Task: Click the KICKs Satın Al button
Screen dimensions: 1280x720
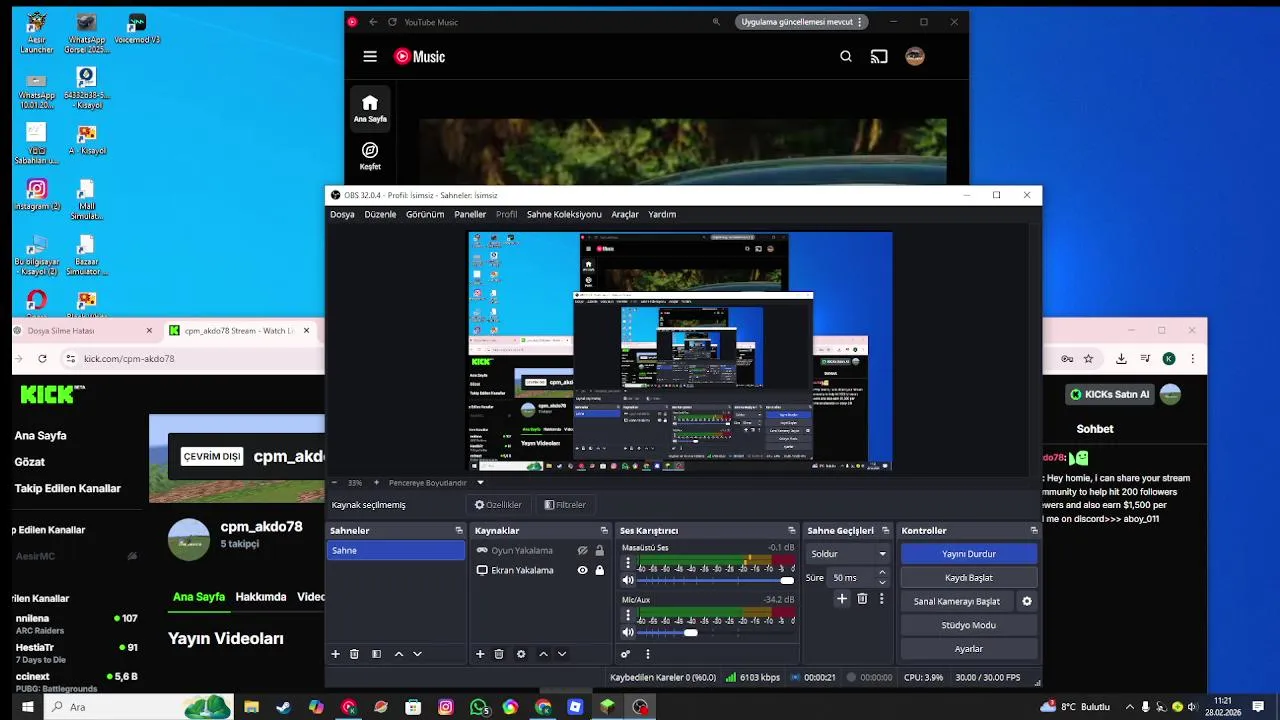Action: [1109, 394]
